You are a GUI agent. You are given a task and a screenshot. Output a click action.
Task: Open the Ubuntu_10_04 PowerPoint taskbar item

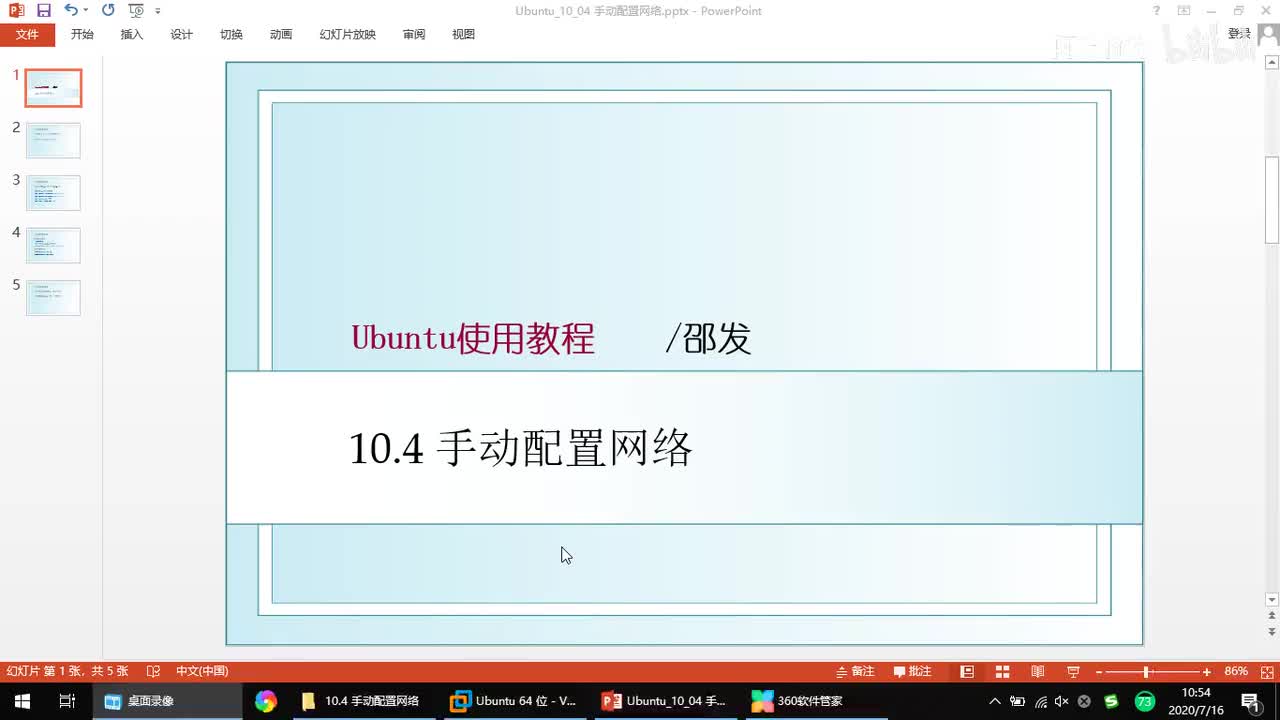click(664, 701)
